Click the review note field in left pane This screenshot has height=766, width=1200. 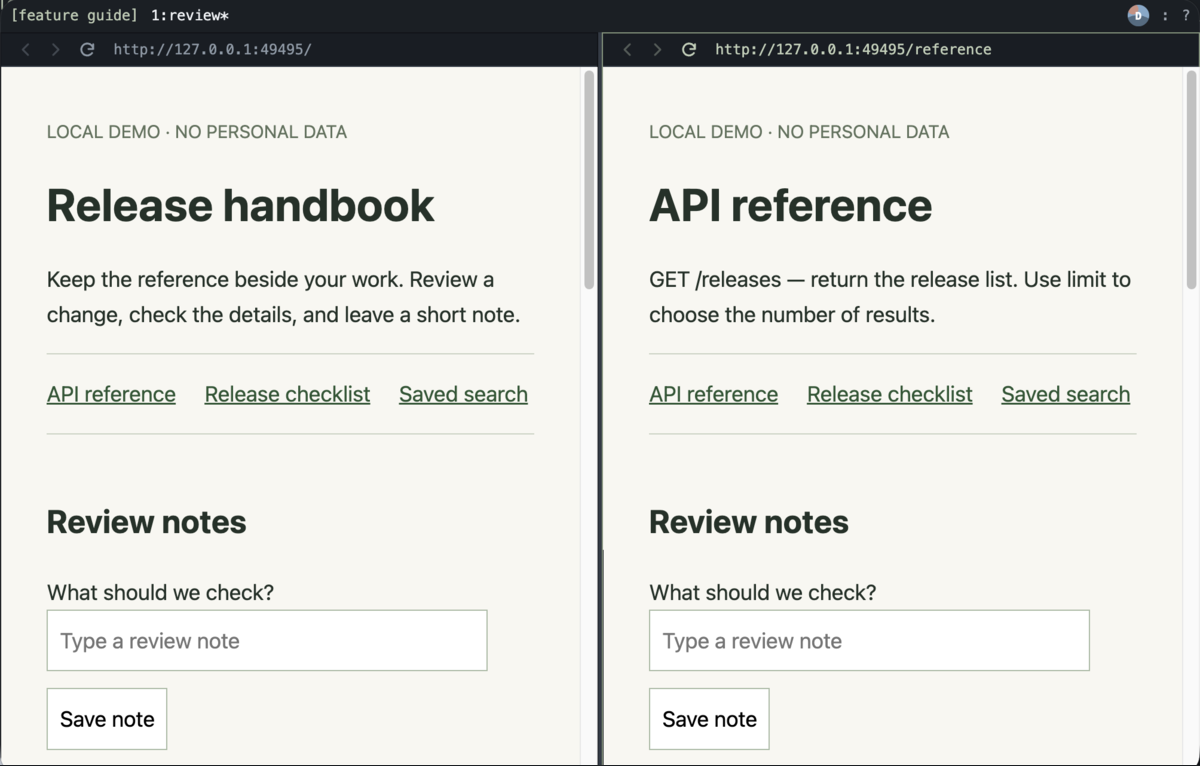267,640
